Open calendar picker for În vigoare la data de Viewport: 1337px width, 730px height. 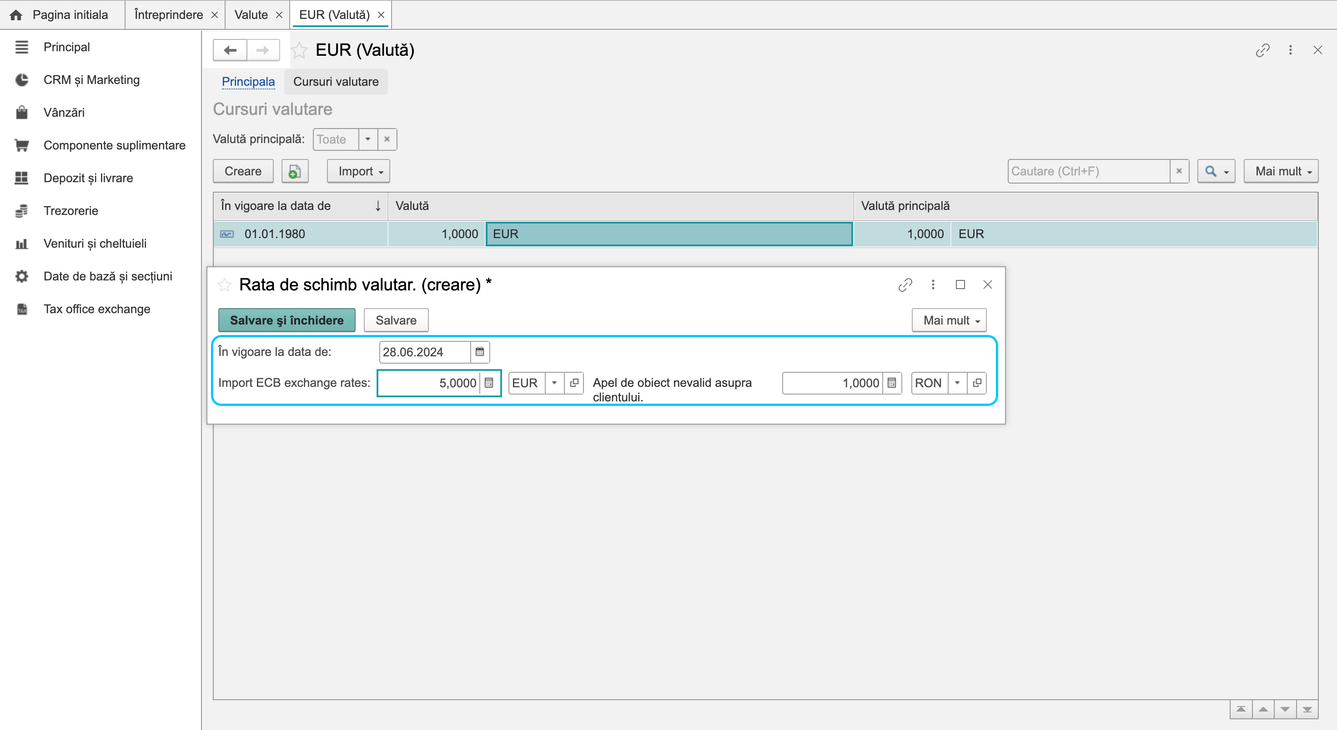tap(480, 352)
